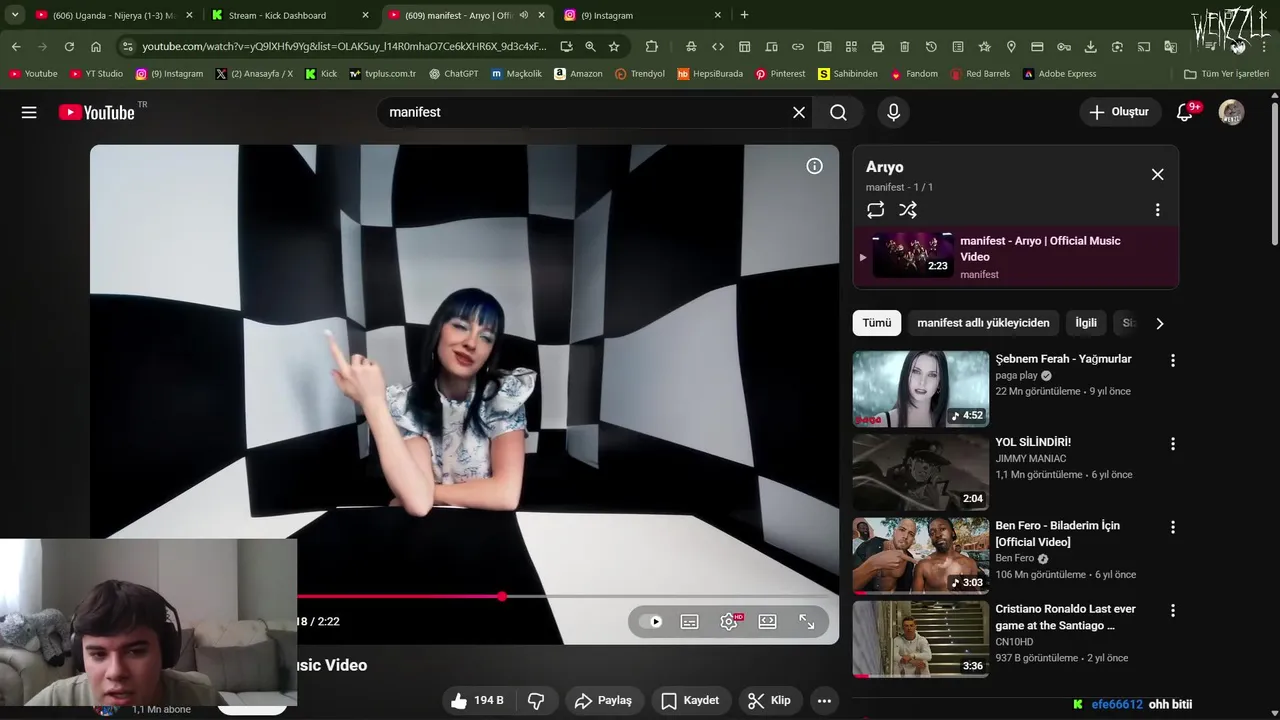
Task: Open options for Cristiano Ronaldo Last ever game
Action: tap(1173, 610)
